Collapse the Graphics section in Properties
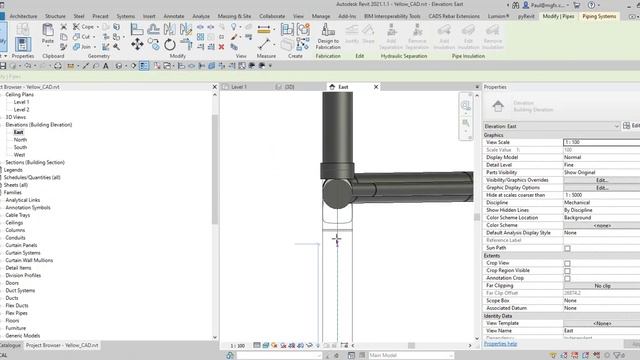The image size is (640, 360). click(x=562, y=135)
